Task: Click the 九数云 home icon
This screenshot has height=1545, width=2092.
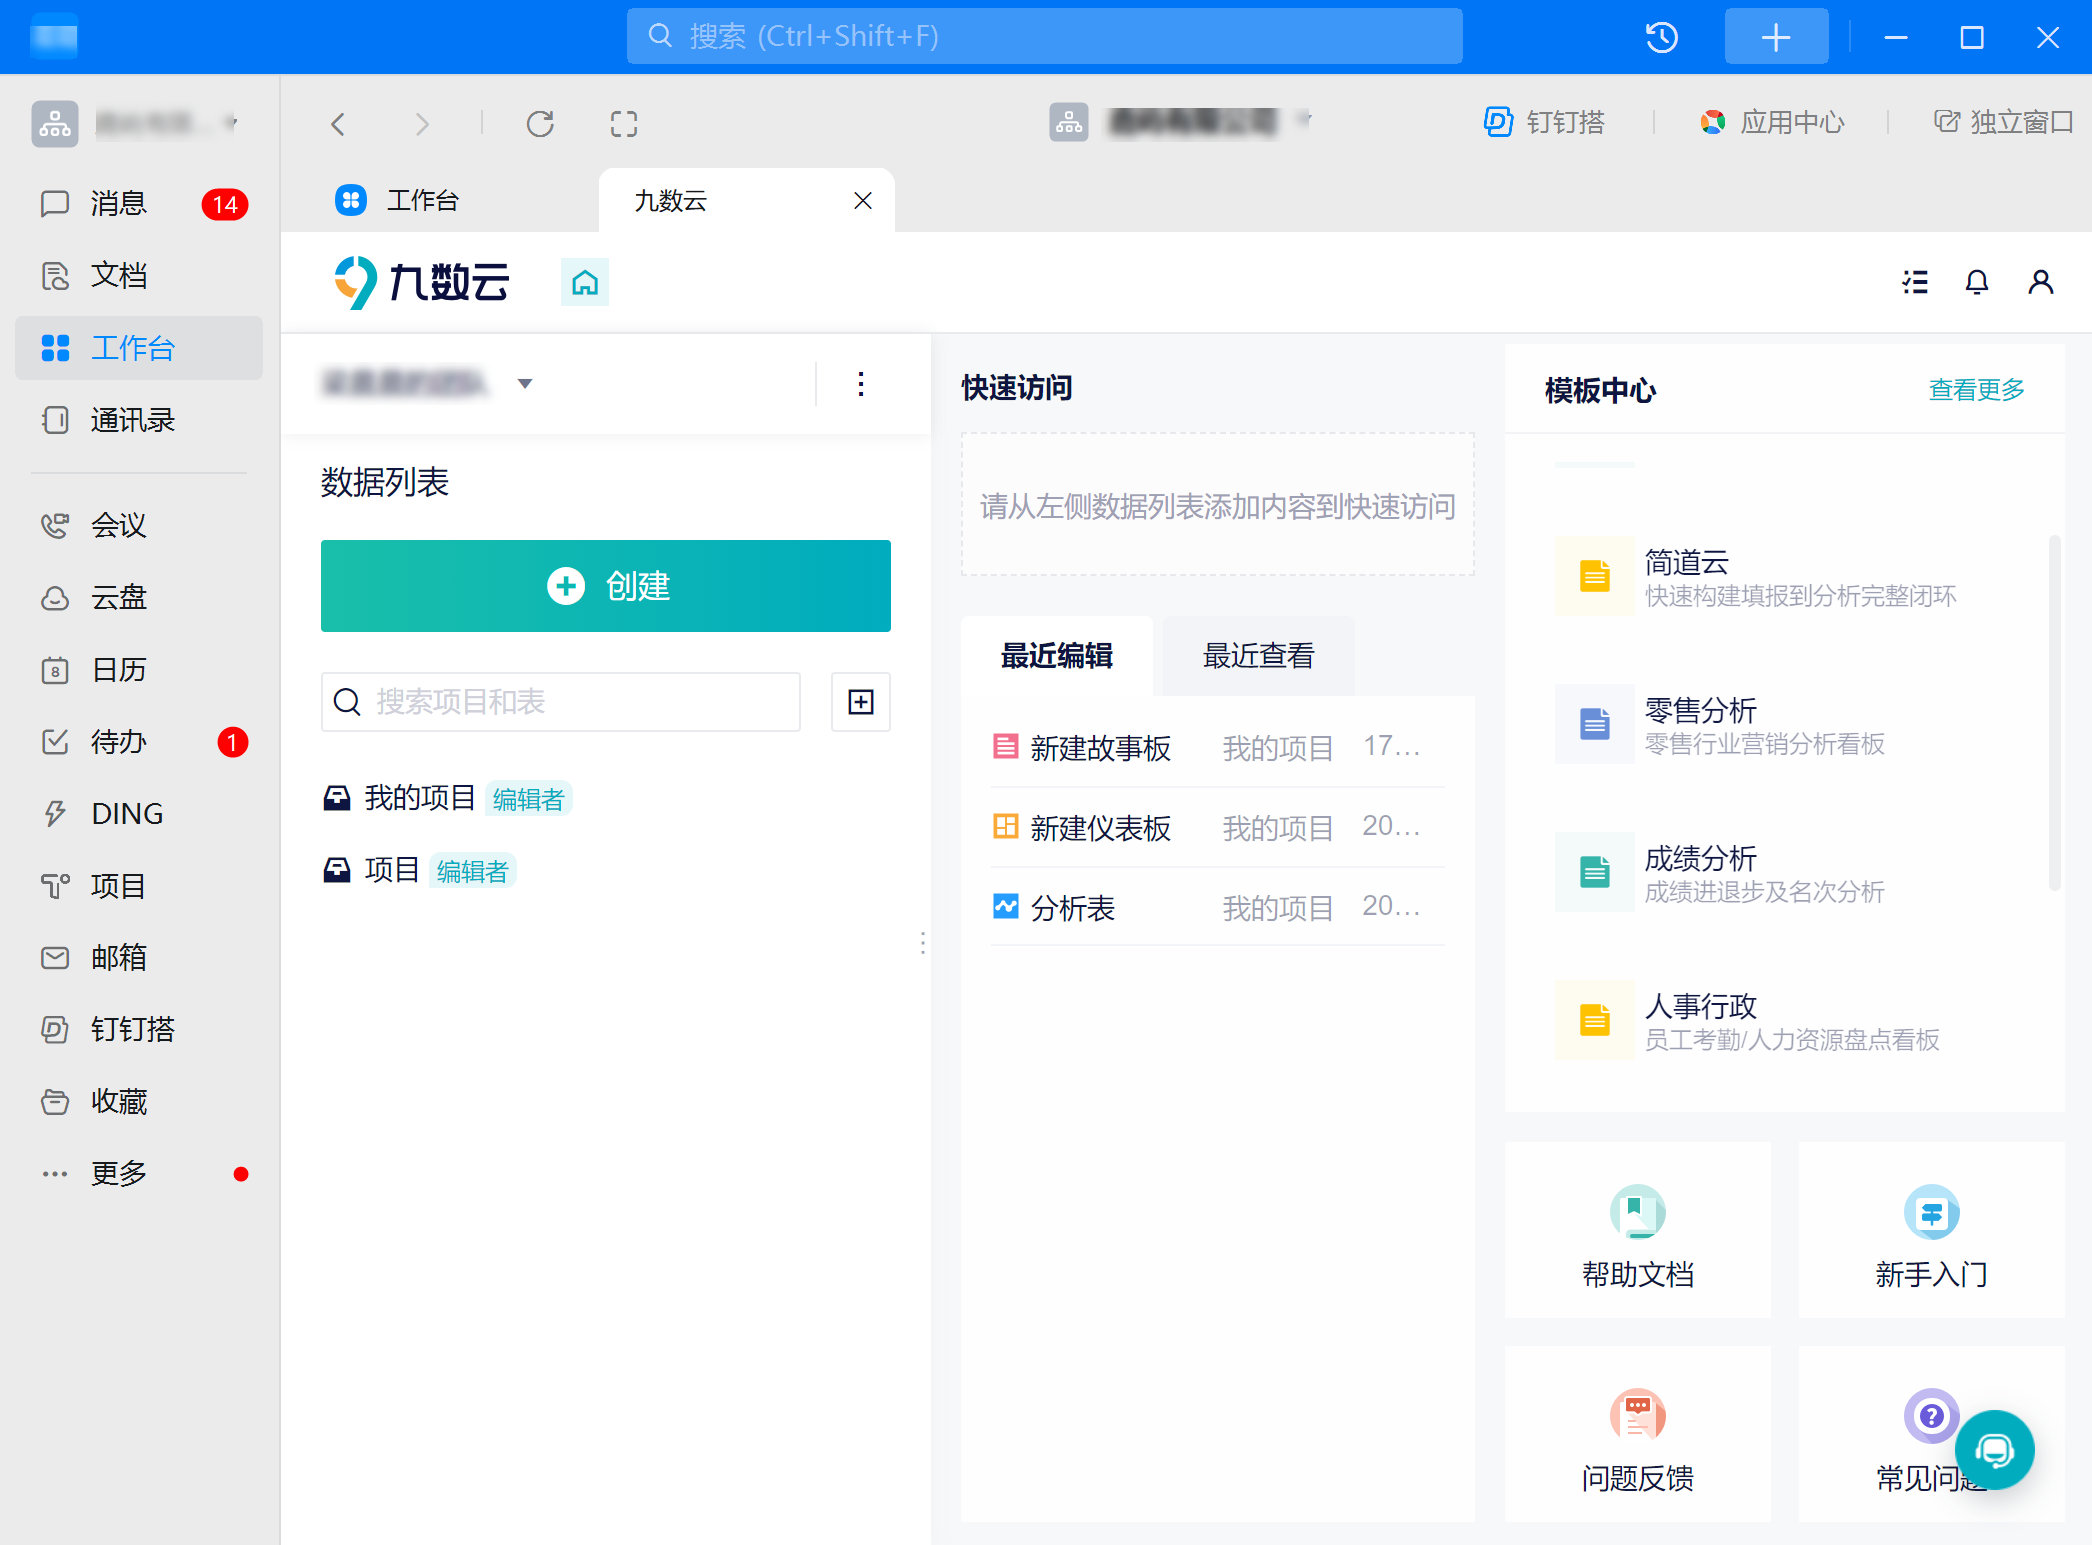Action: click(584, 282)
